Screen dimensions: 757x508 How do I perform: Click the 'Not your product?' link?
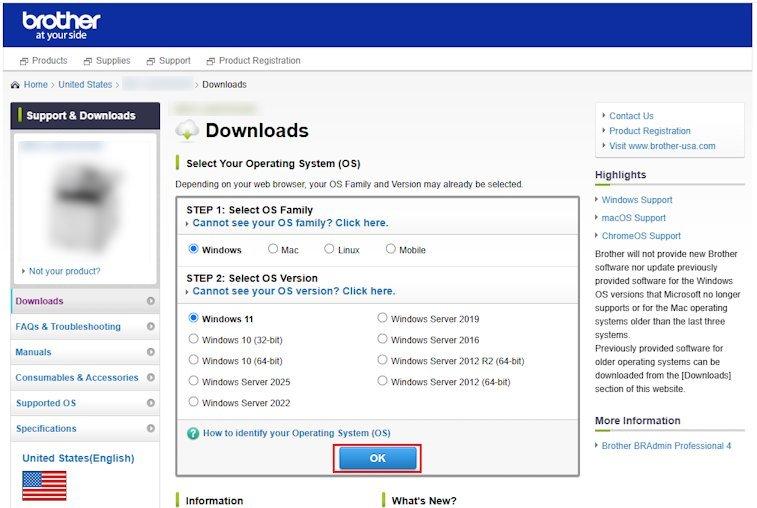[x=65, y=271]
